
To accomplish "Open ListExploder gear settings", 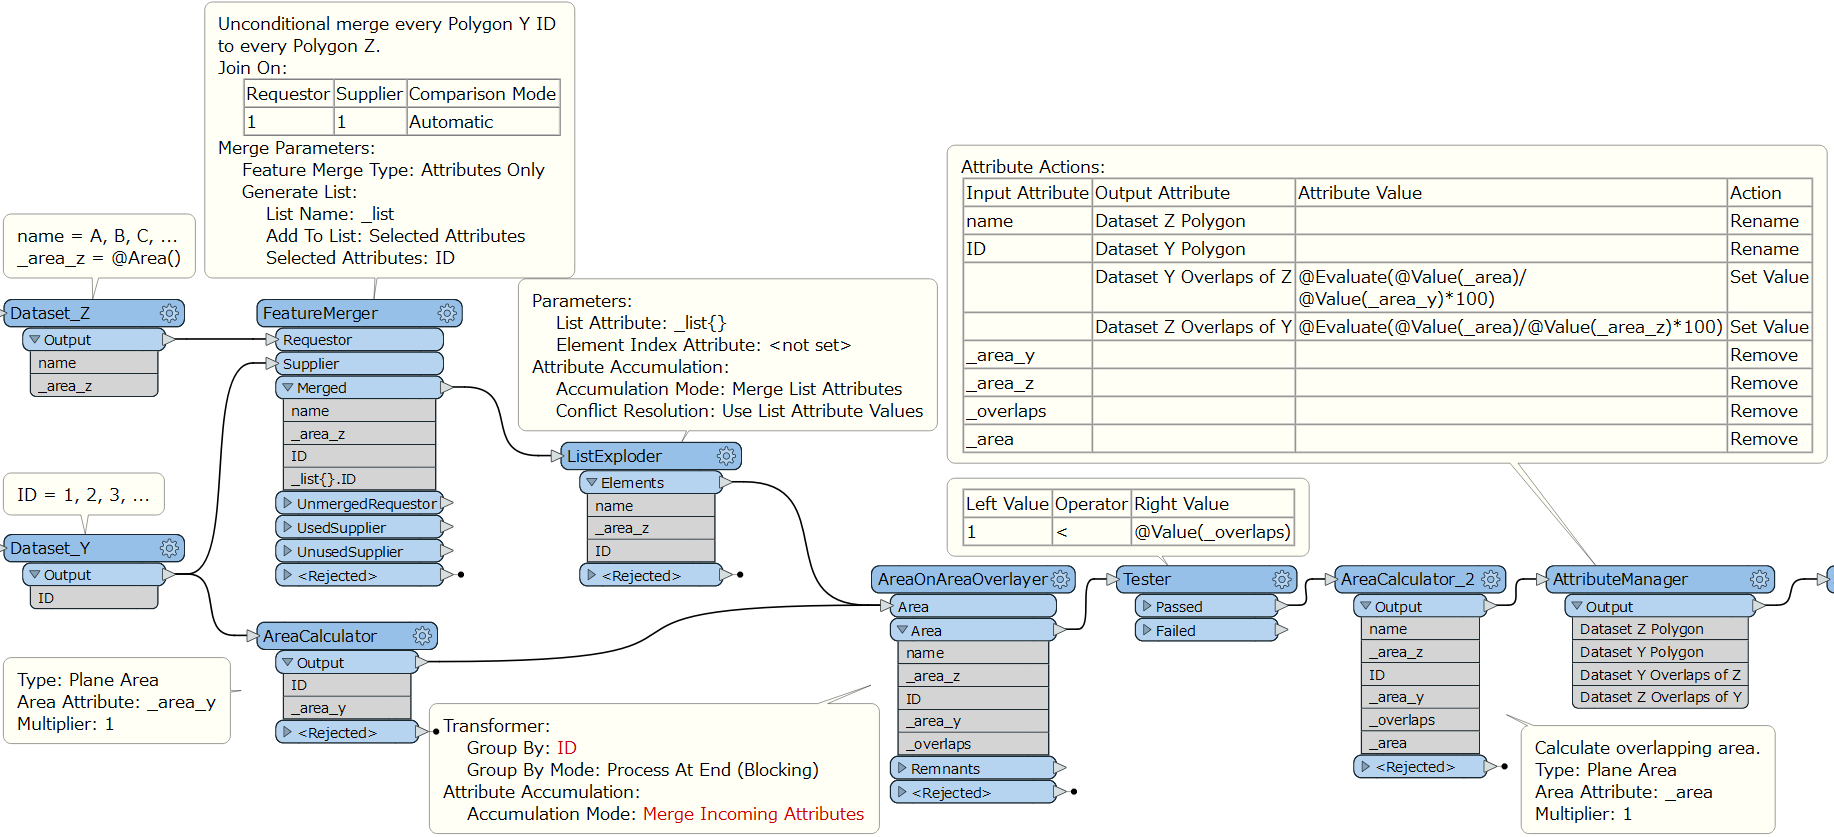I will click(x=726, y=456).
